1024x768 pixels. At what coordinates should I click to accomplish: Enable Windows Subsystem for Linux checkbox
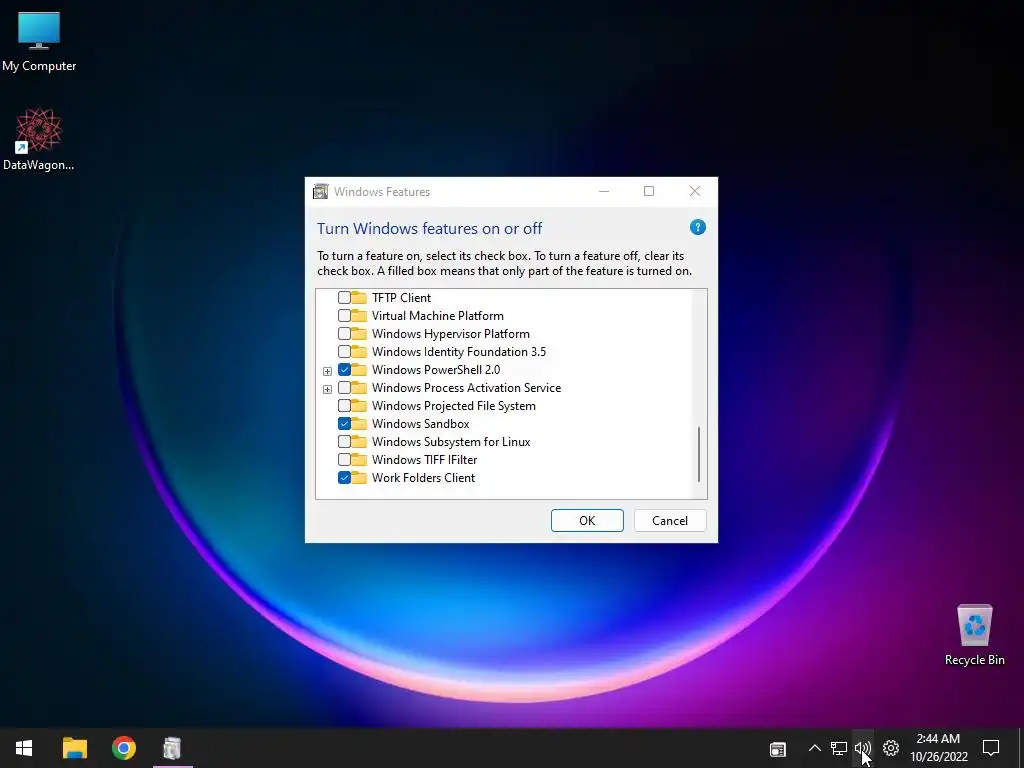pos(344,441)
